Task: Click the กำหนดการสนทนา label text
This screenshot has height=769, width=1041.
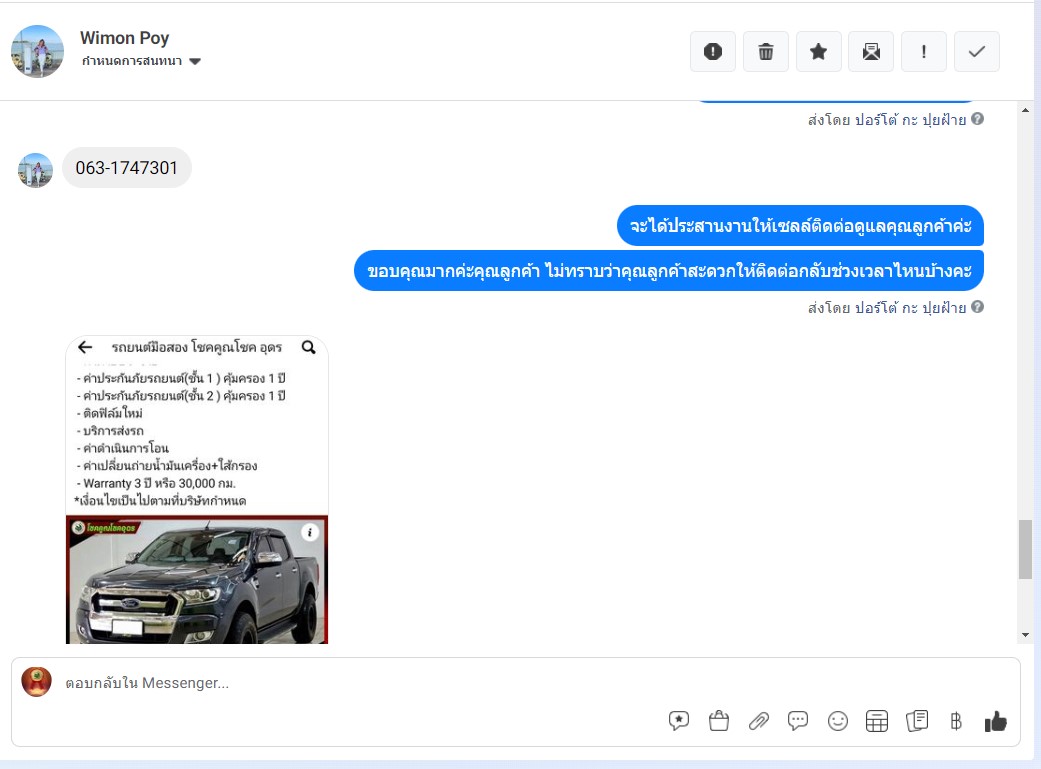Action: click(x=131, y=61)
